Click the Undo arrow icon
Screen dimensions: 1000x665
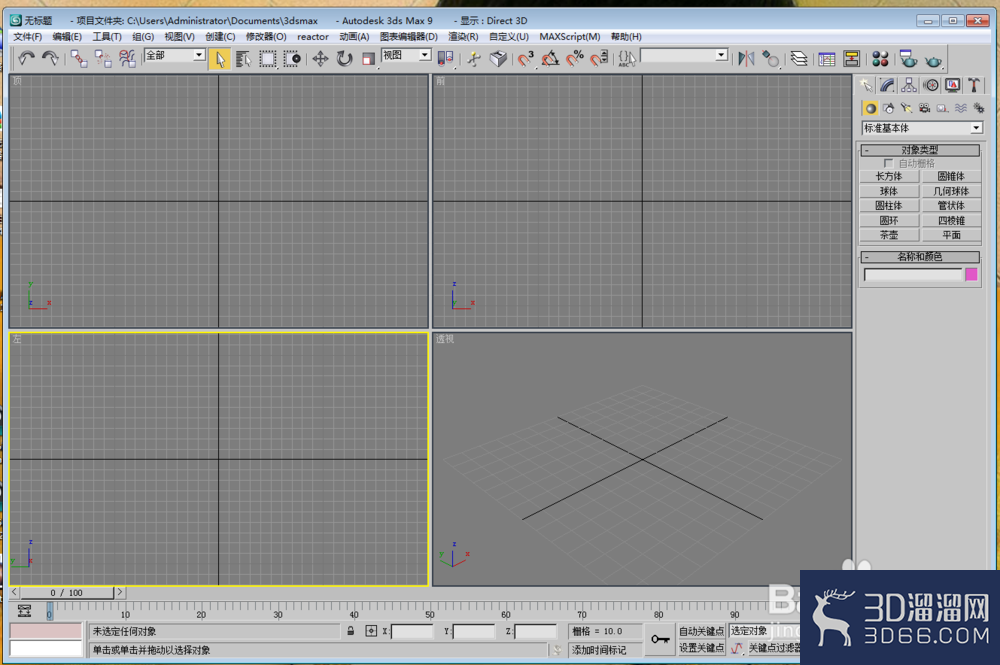26,59
